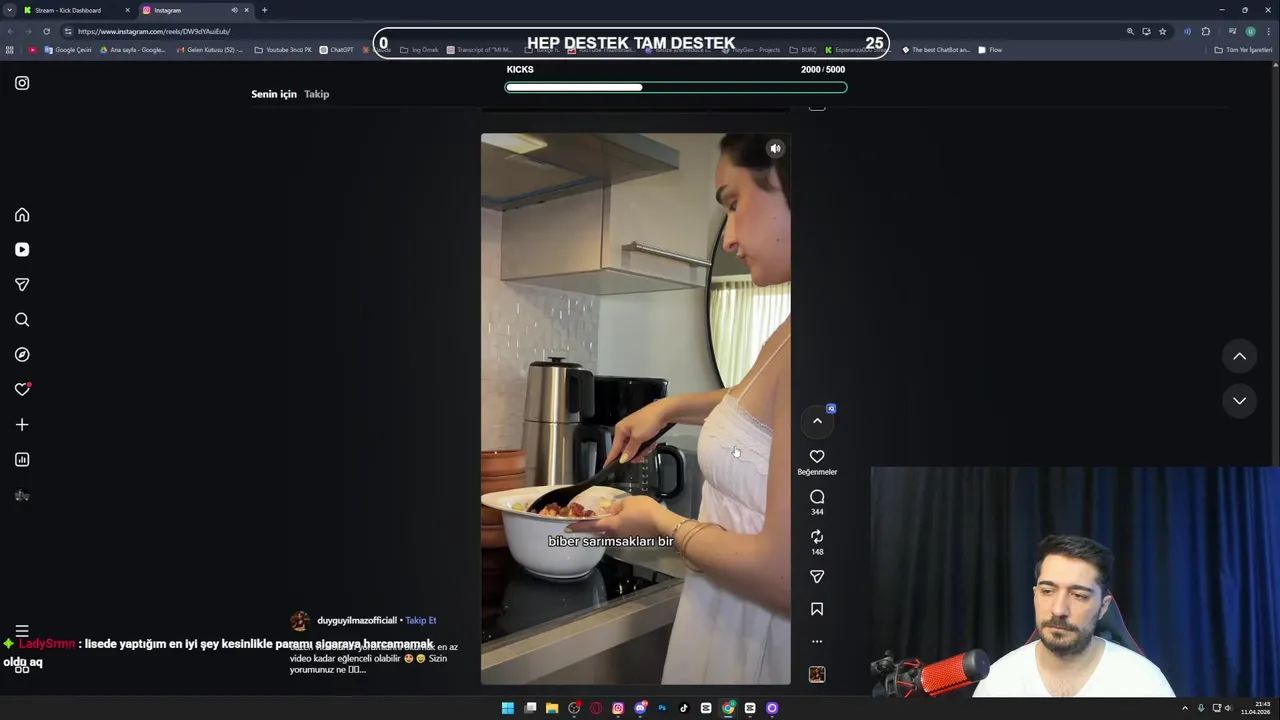
Task: Open Direct messages icon in sidebar
Action: (22, 285)
